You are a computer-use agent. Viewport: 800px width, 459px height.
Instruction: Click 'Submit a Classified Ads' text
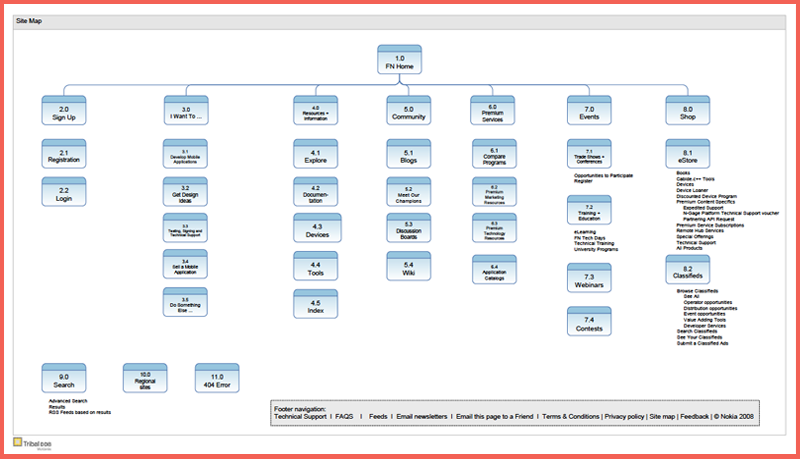[703, 343]
